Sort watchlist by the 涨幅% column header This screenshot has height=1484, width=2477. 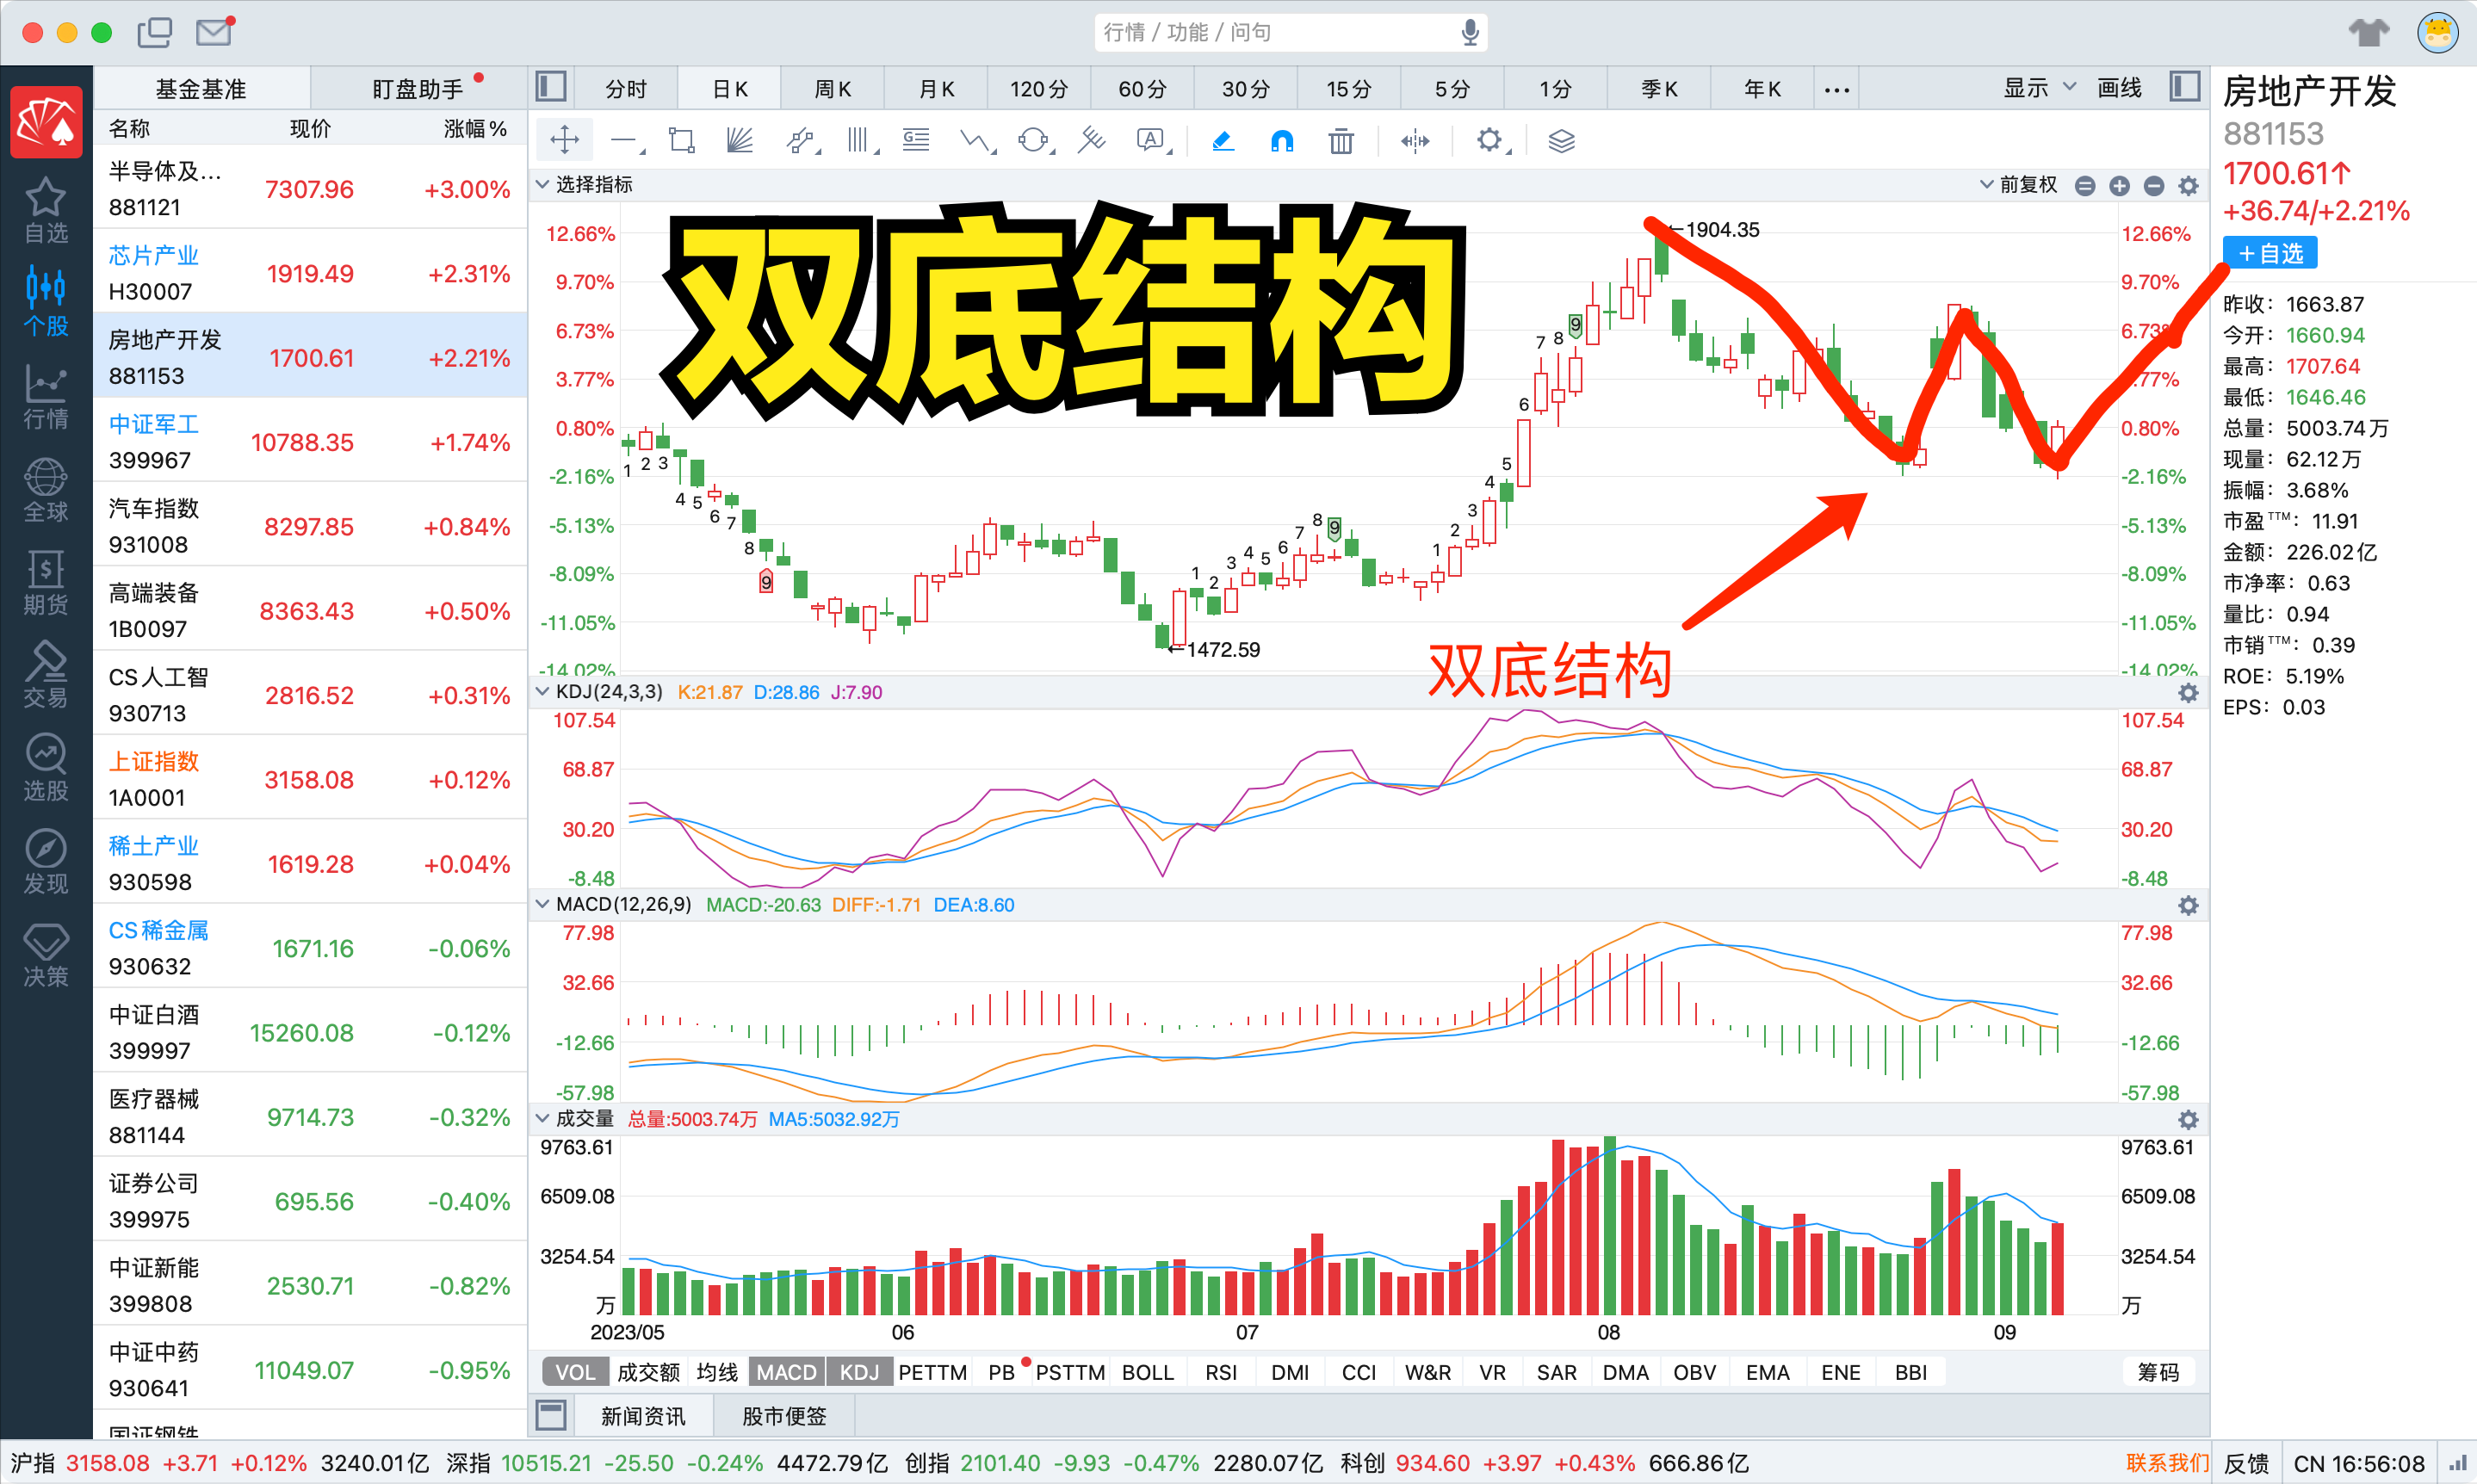(475, 128)
